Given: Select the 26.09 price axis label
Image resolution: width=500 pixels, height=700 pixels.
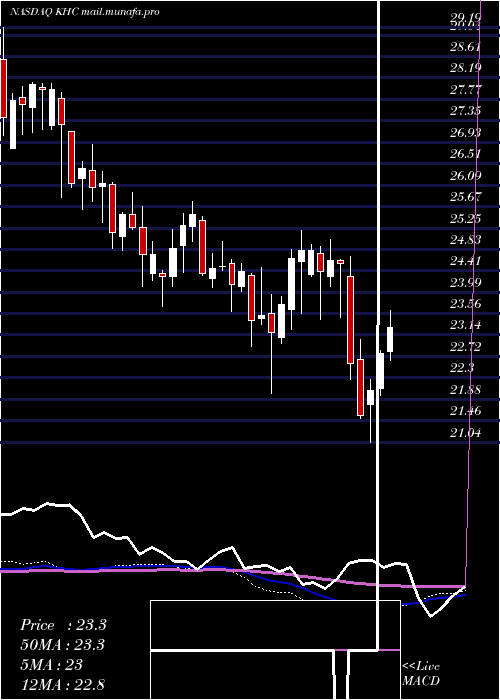Looking at the screenshot, I should 465,175.
